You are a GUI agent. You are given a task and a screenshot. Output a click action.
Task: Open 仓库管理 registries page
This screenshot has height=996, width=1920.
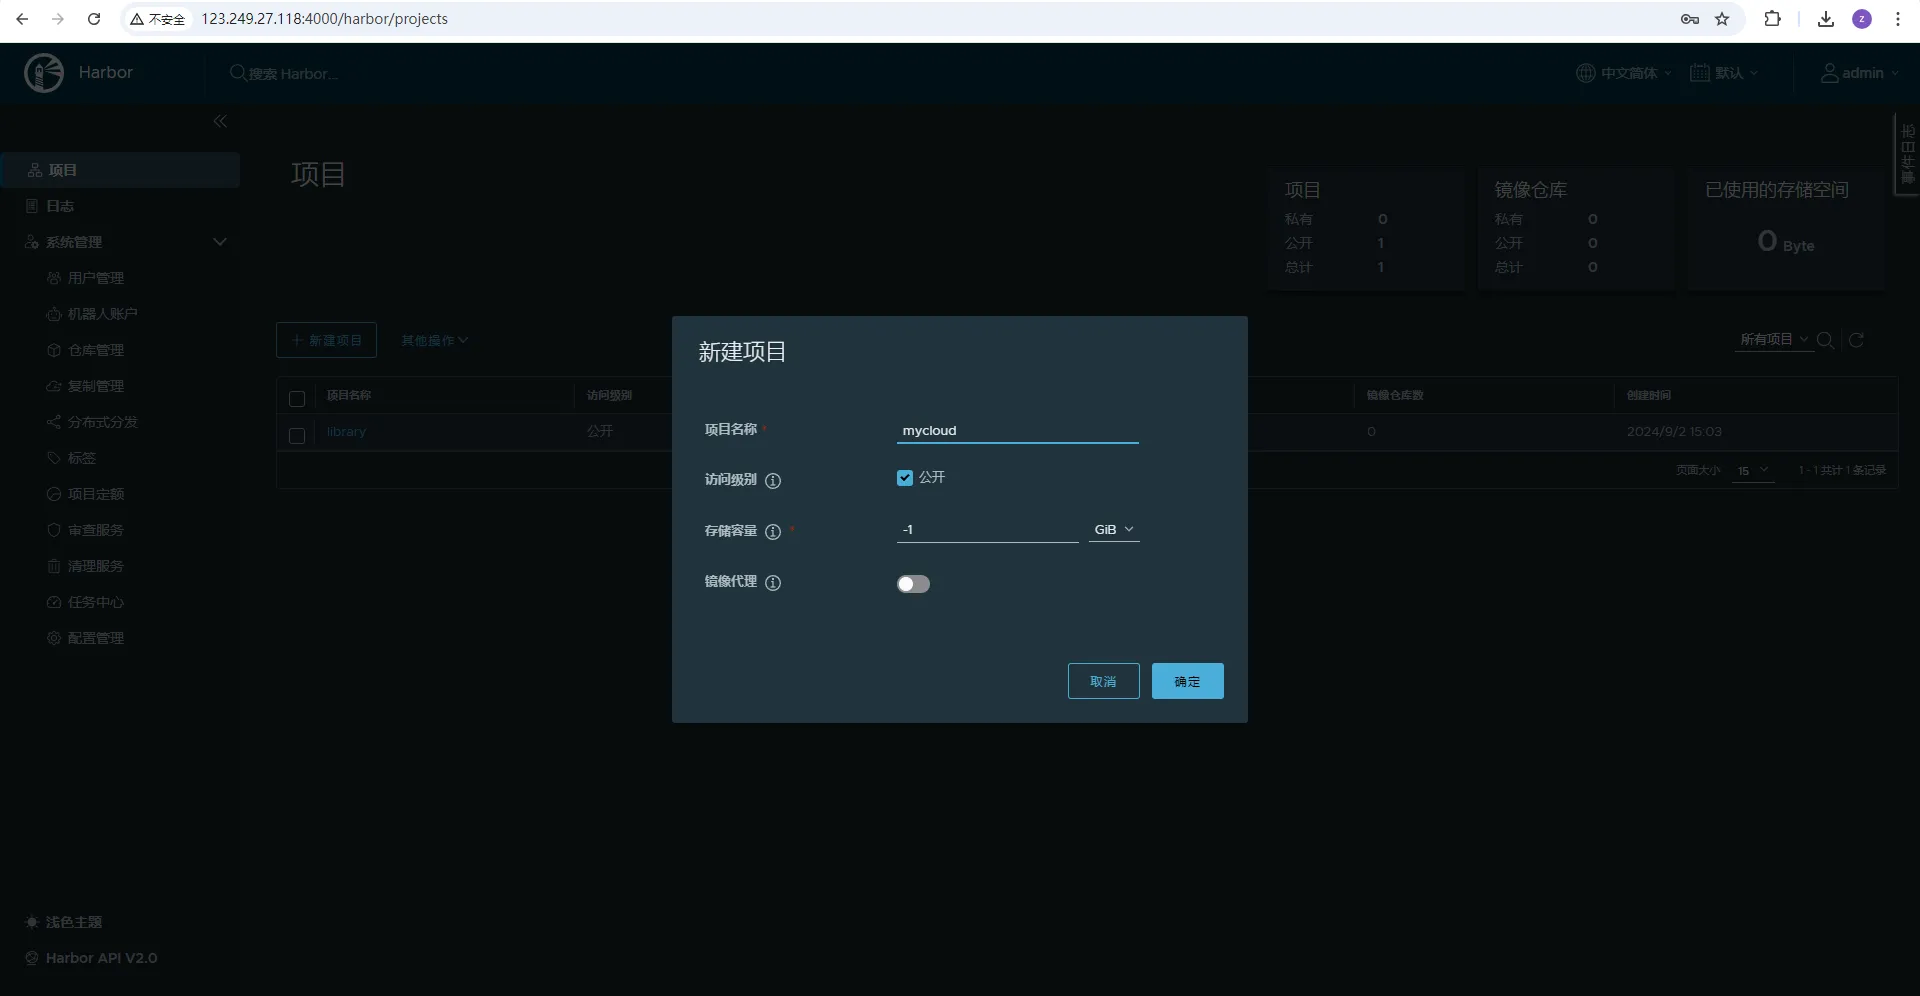coord(96,350)
